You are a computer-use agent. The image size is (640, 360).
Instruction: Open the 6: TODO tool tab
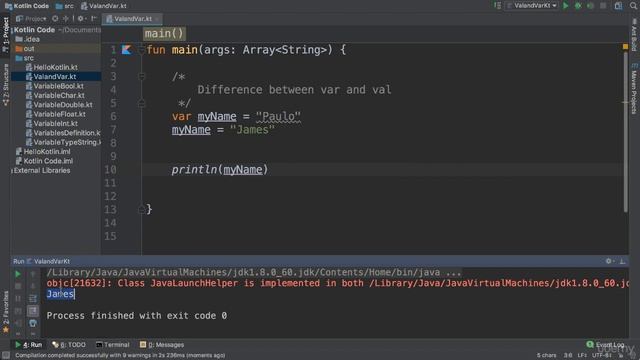[69, 345]
